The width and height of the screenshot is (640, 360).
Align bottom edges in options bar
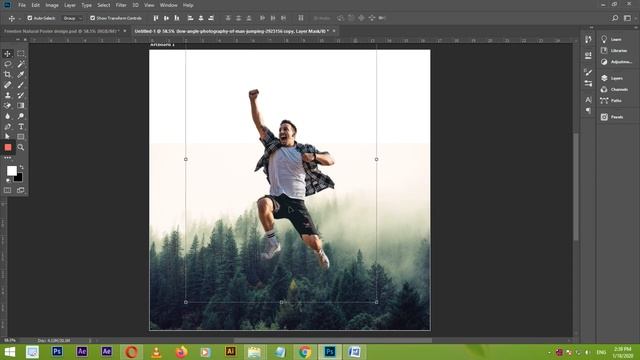(177, 18)
